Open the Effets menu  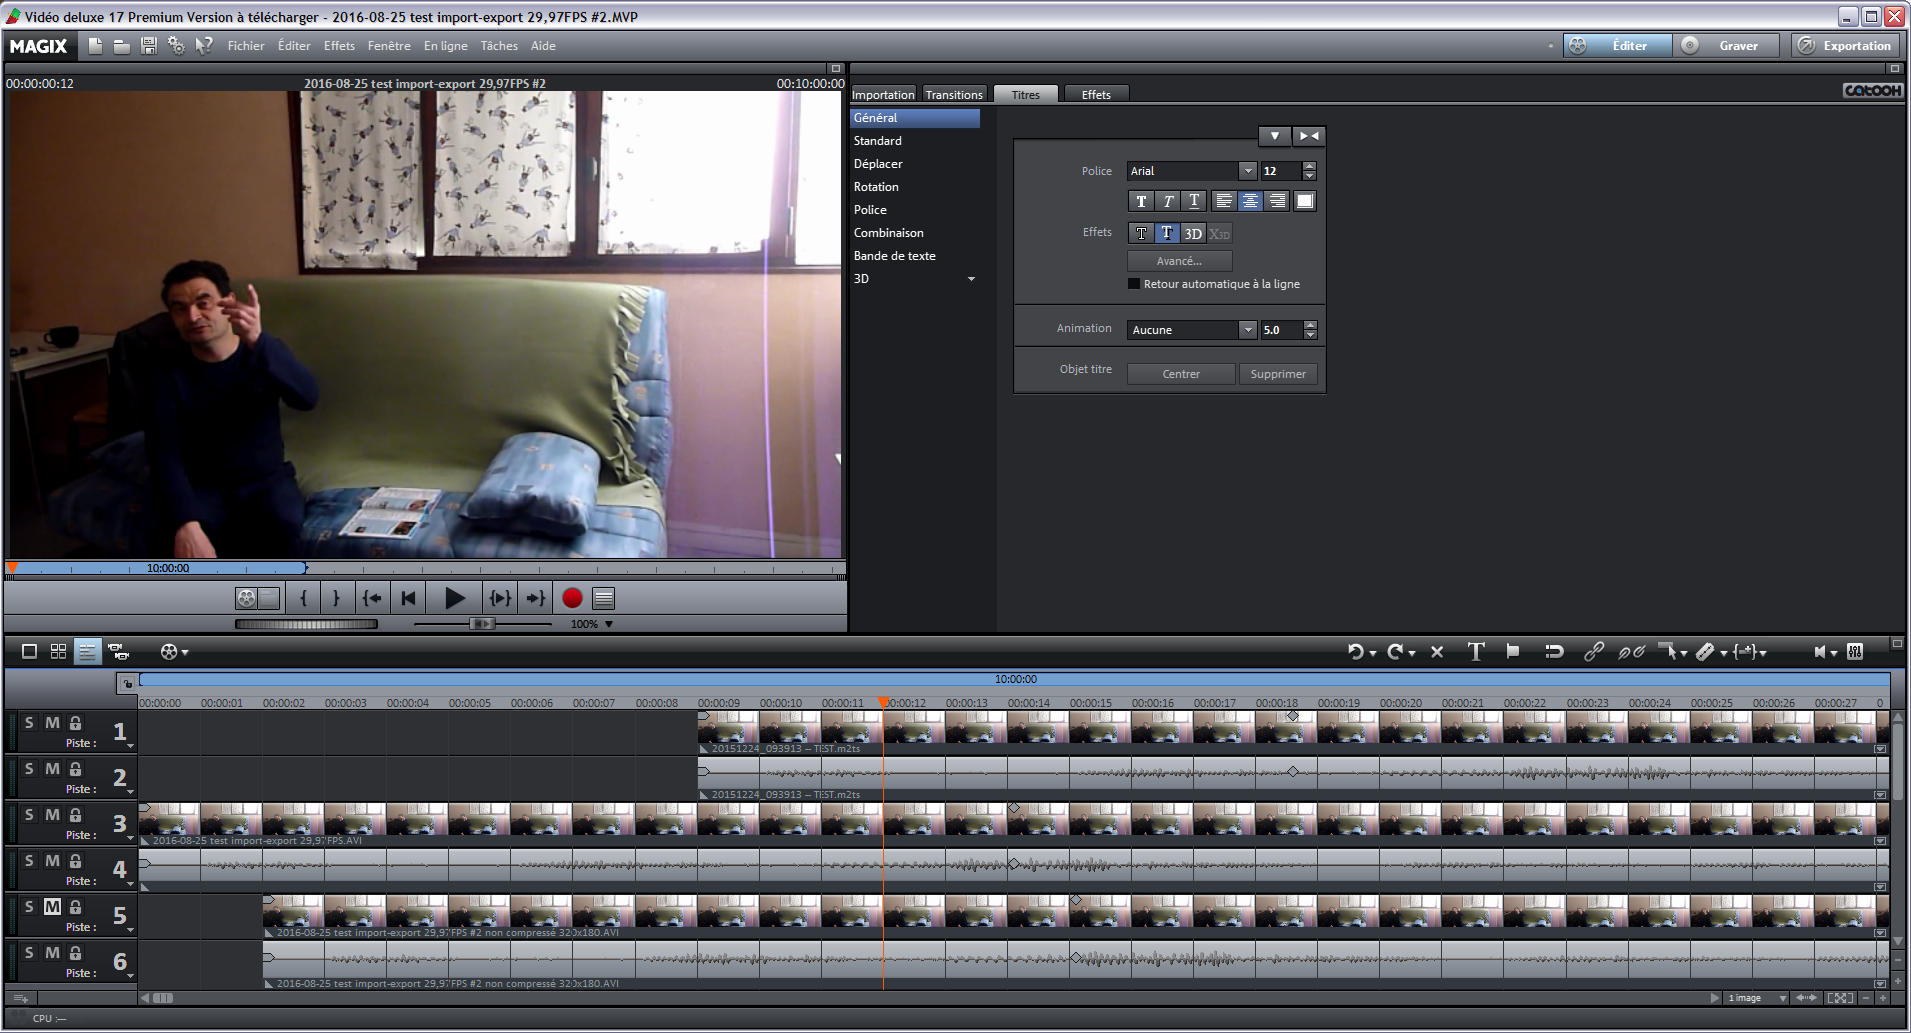(x=339, y=46)
